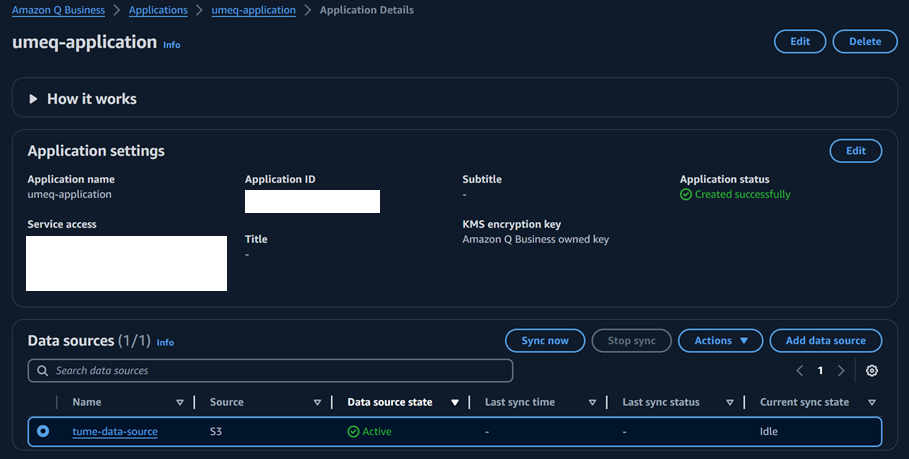Open Info link next to umeq-application title
Screen dimensions: 909x459
point(172,45)
